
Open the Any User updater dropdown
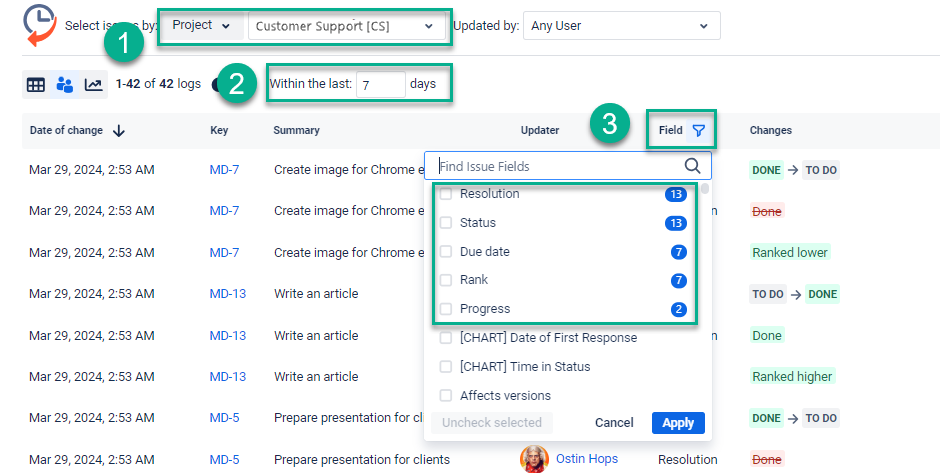point(621,26)
